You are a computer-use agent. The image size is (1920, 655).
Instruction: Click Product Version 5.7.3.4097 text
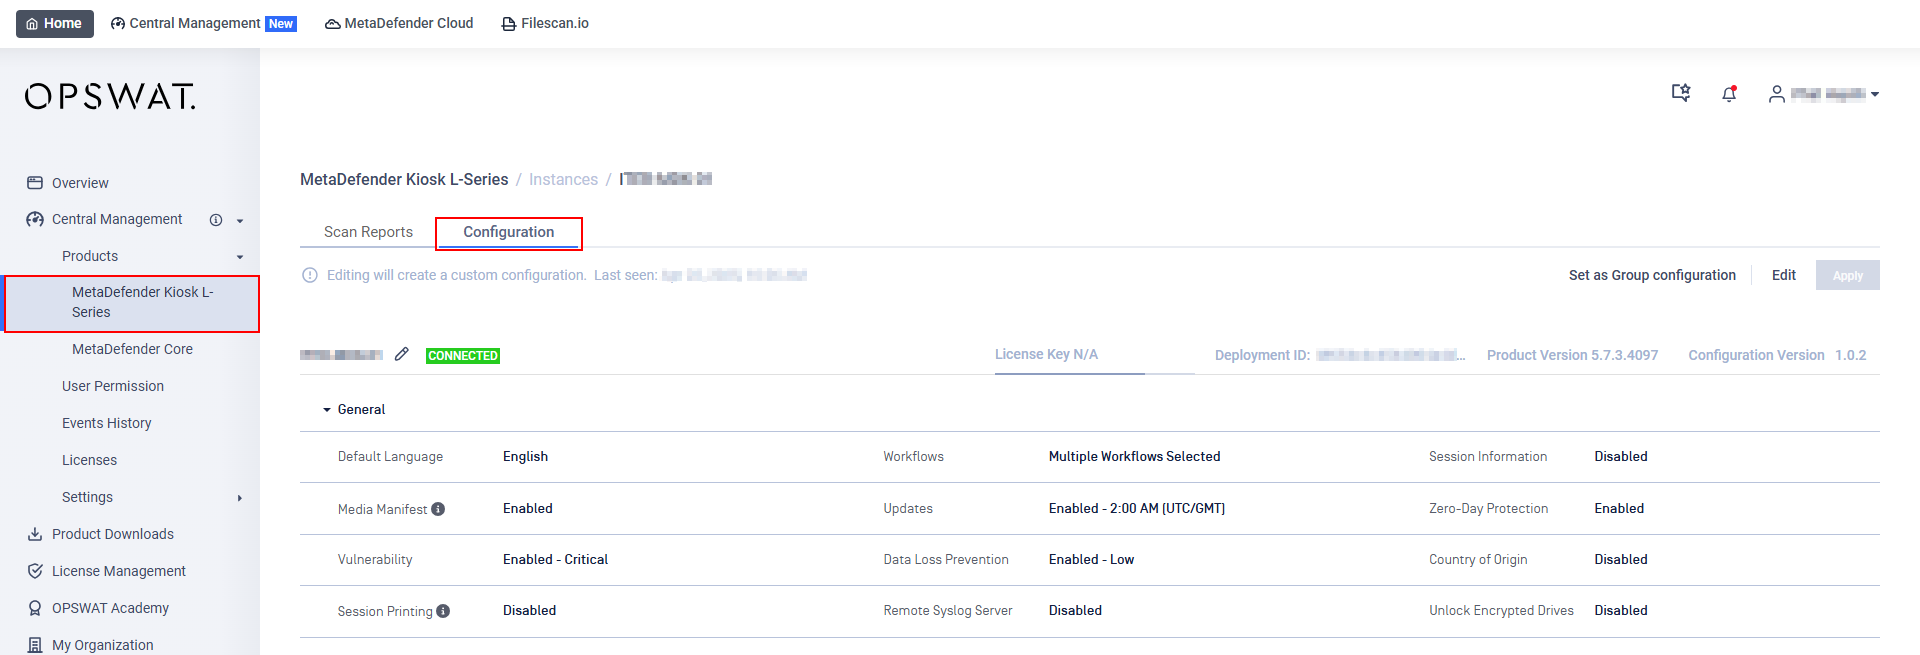(1572, 355)
